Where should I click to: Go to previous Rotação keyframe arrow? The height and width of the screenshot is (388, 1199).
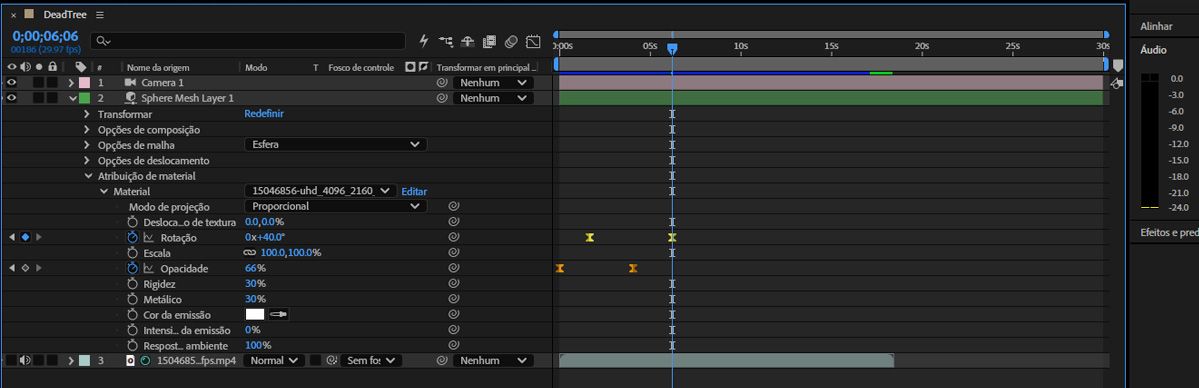coord(11,237)
